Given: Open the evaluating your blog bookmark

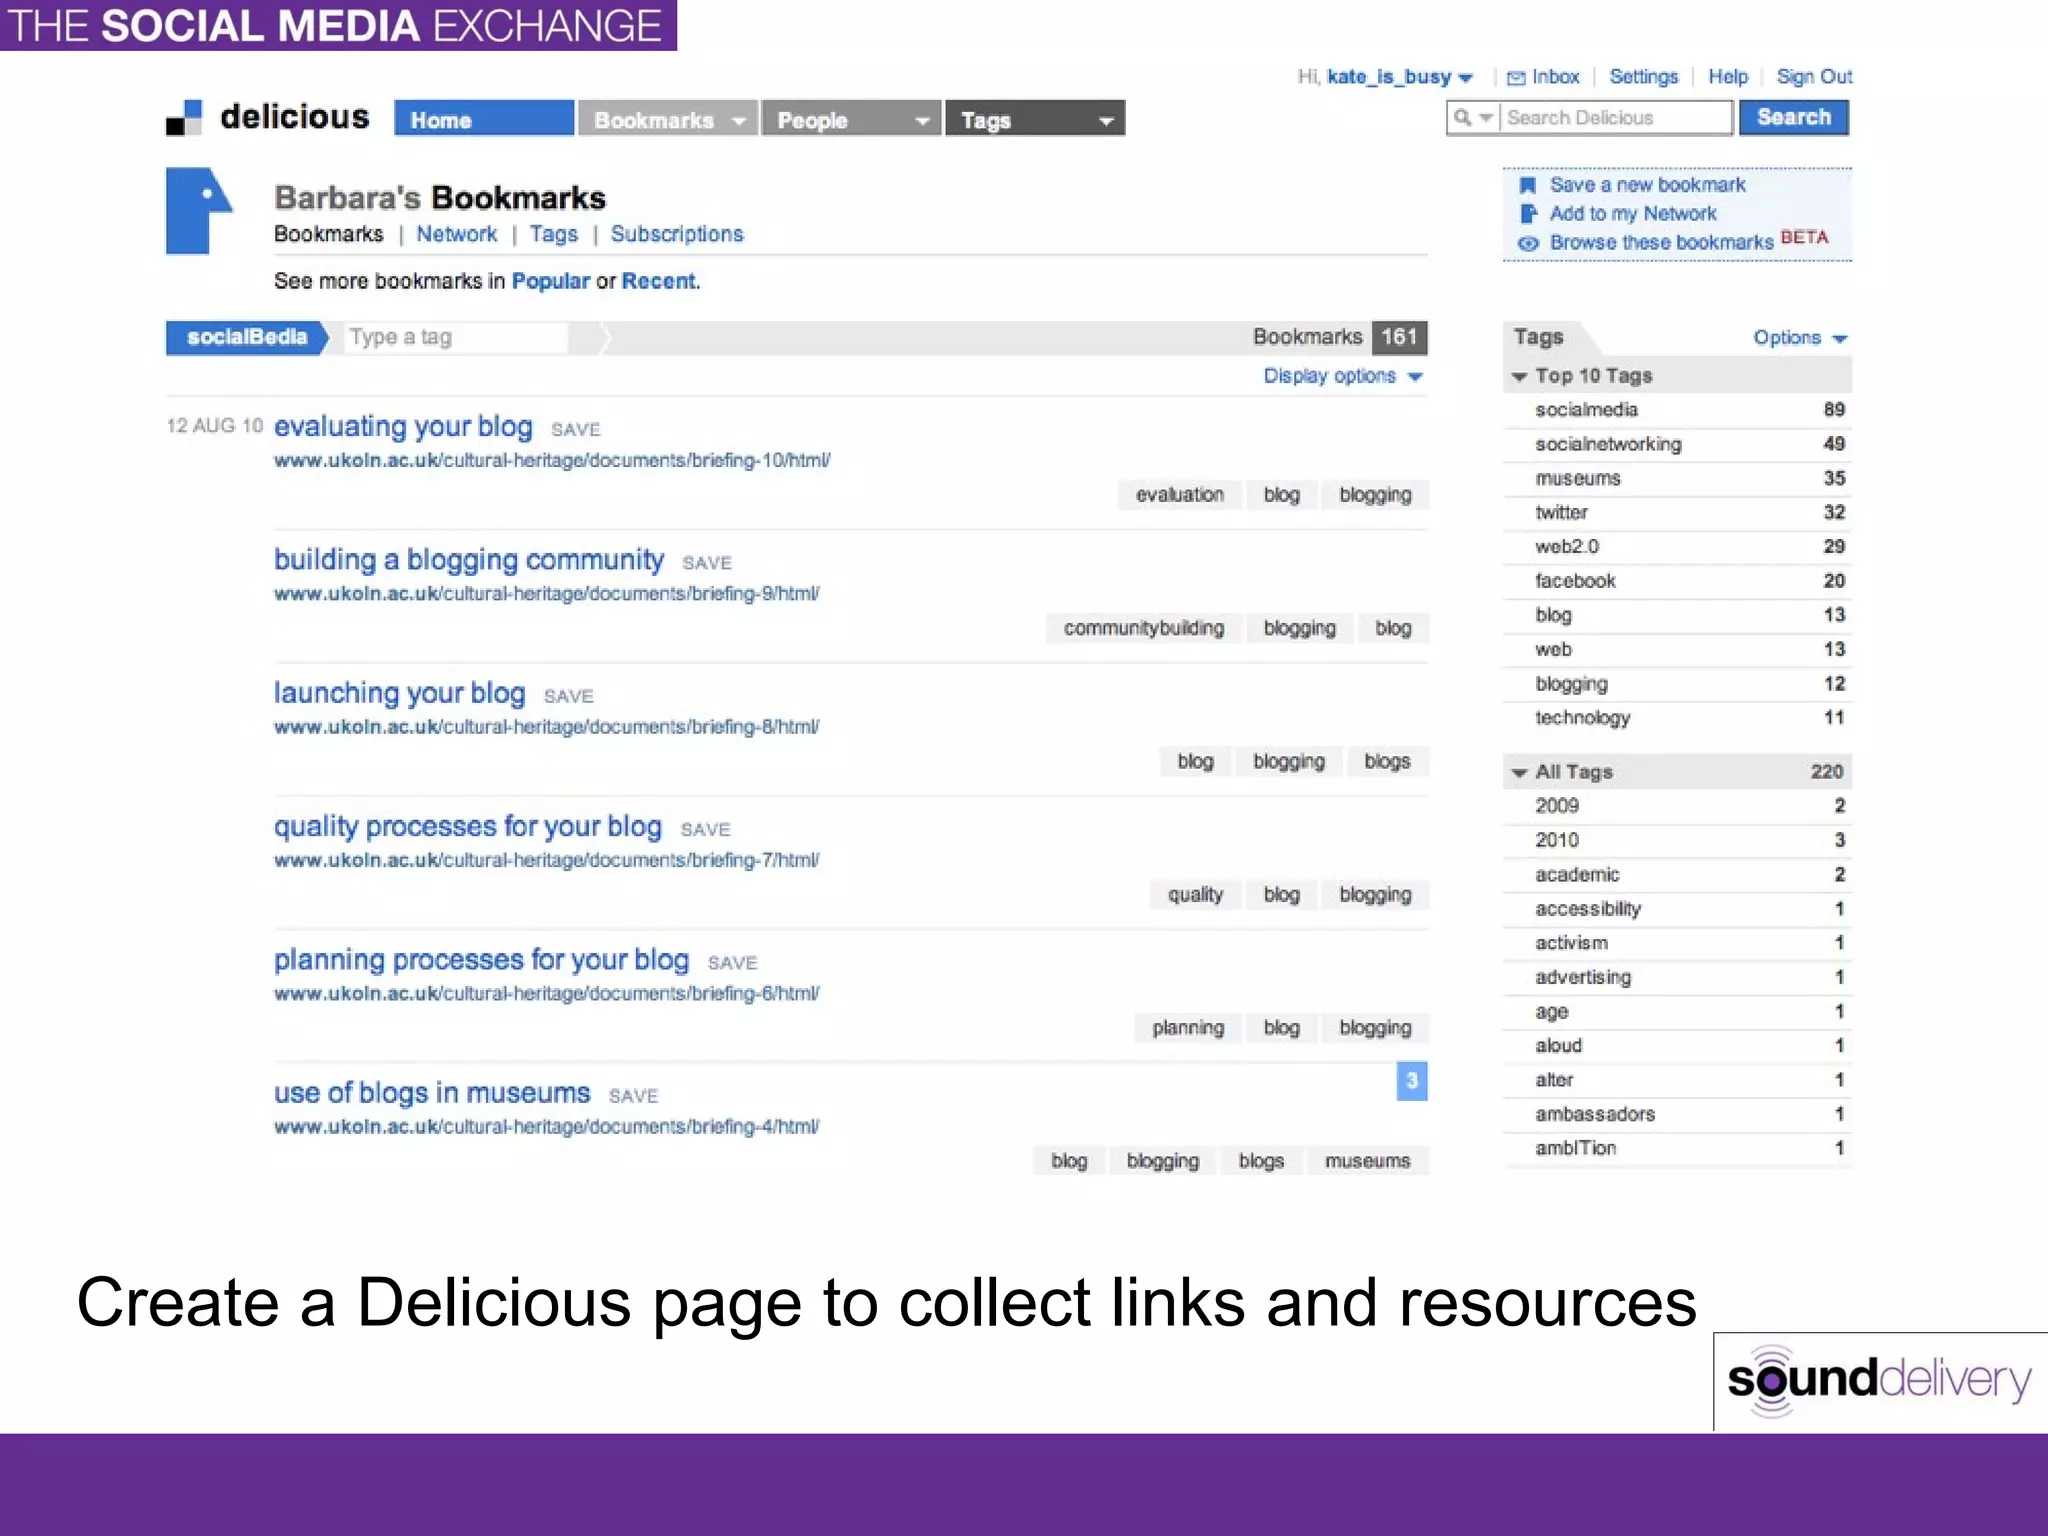Looking at the screenshot, I should coord(403,426).
